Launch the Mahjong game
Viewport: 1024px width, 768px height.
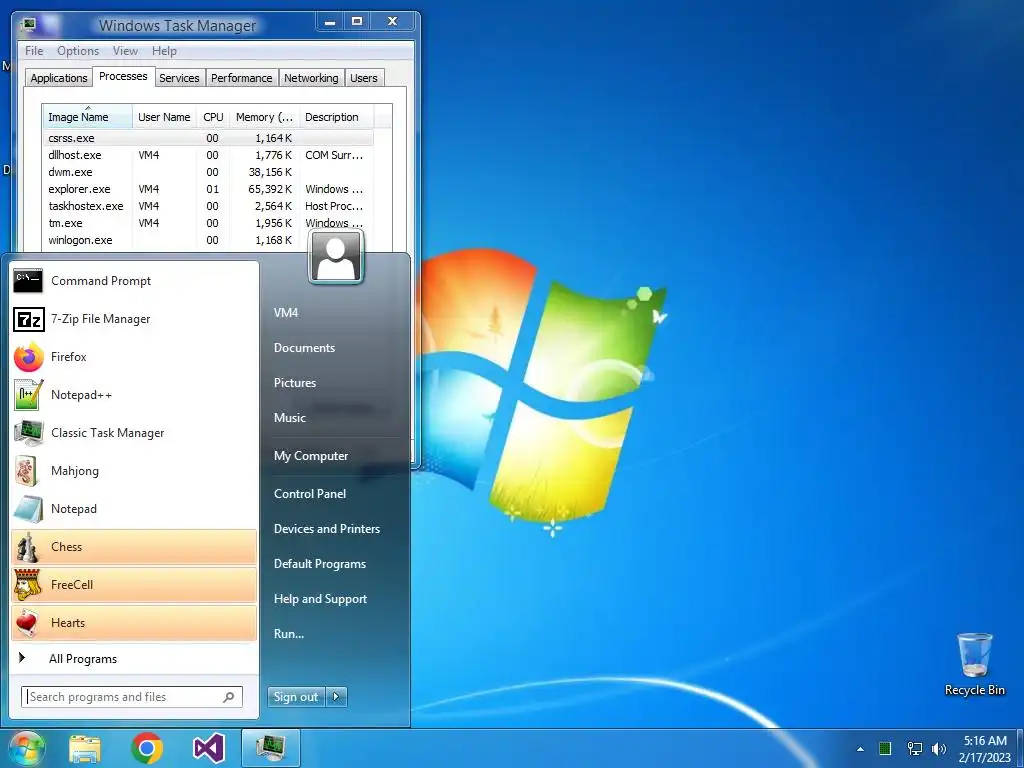coord(135,470)
